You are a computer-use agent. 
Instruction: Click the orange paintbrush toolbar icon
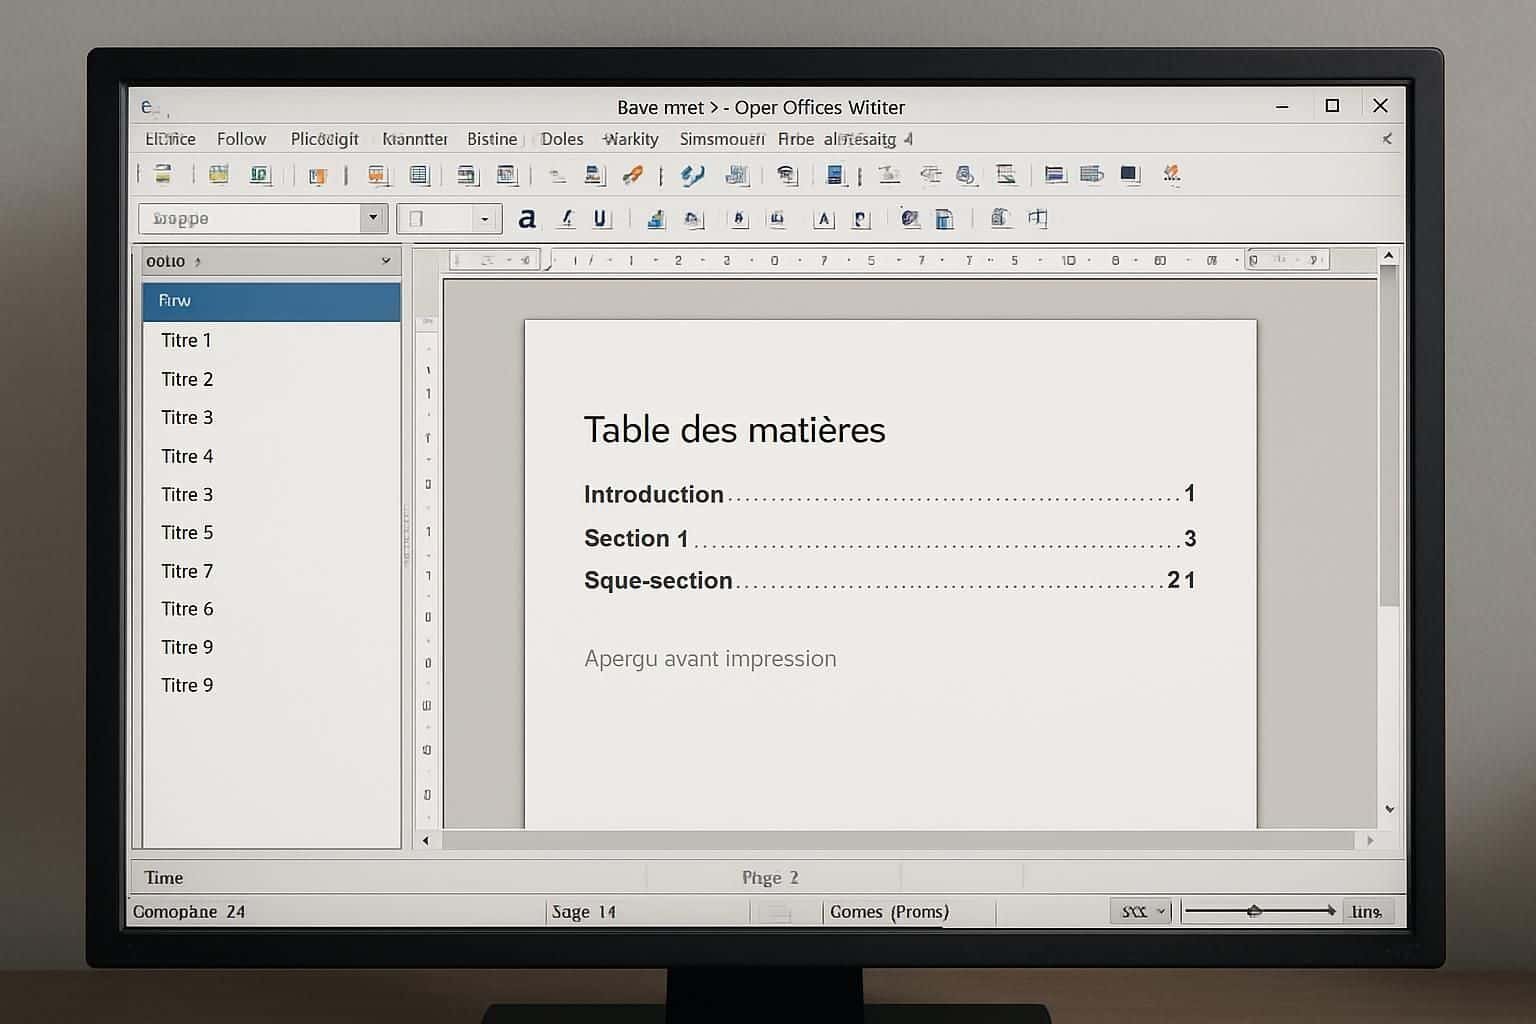632,175
